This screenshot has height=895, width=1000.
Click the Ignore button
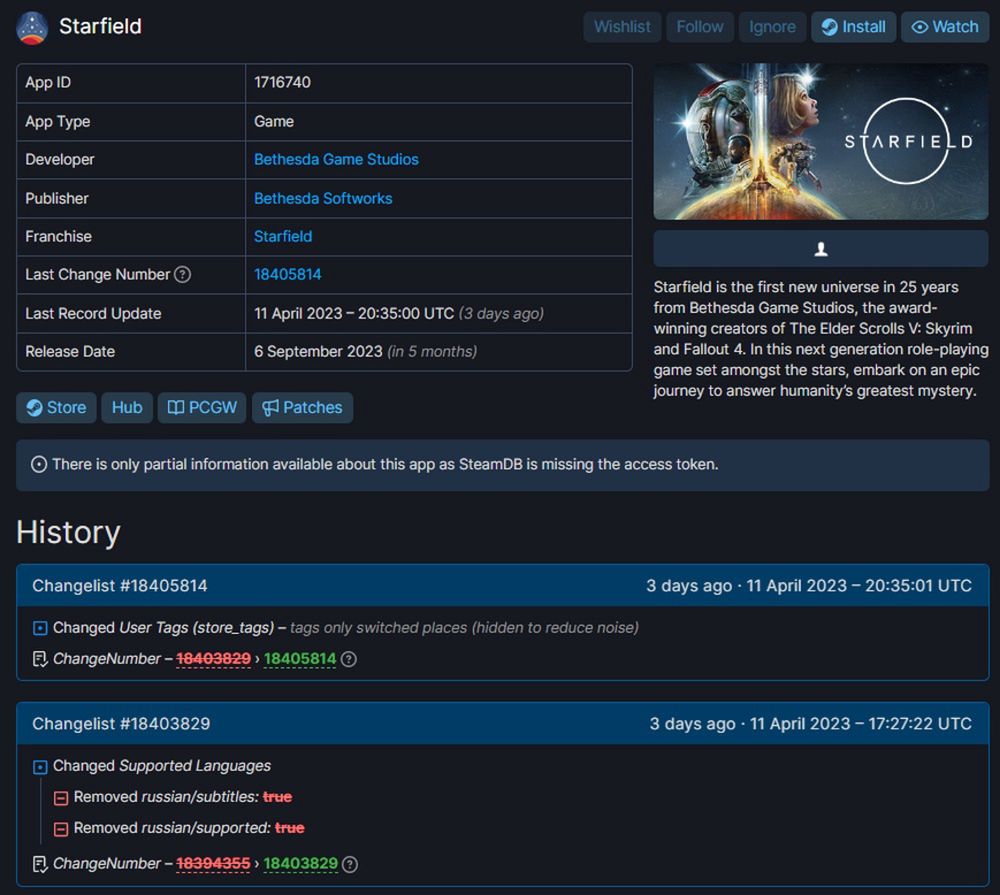(x=772, y=27)
